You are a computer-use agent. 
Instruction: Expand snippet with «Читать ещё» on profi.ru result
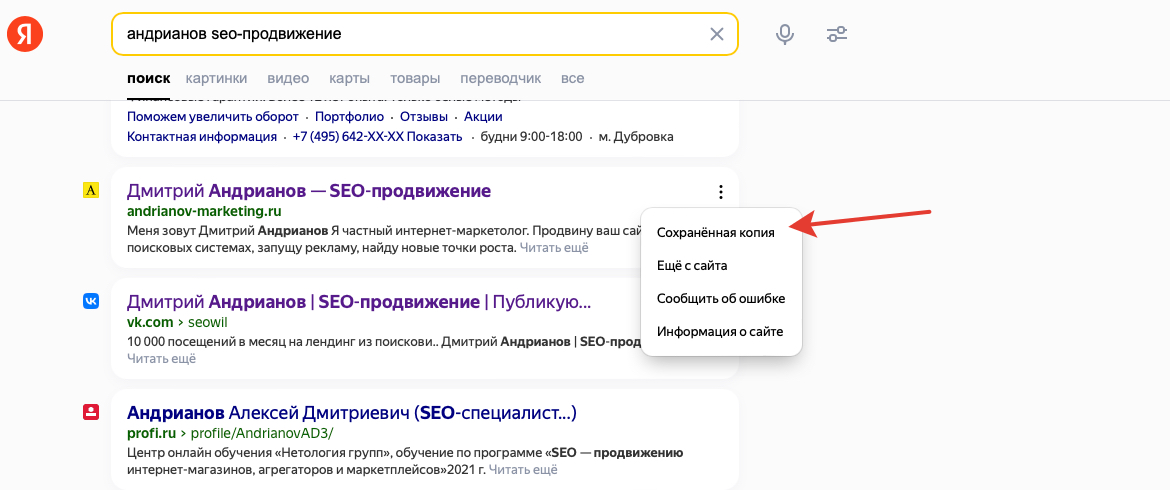coord(523,468)
